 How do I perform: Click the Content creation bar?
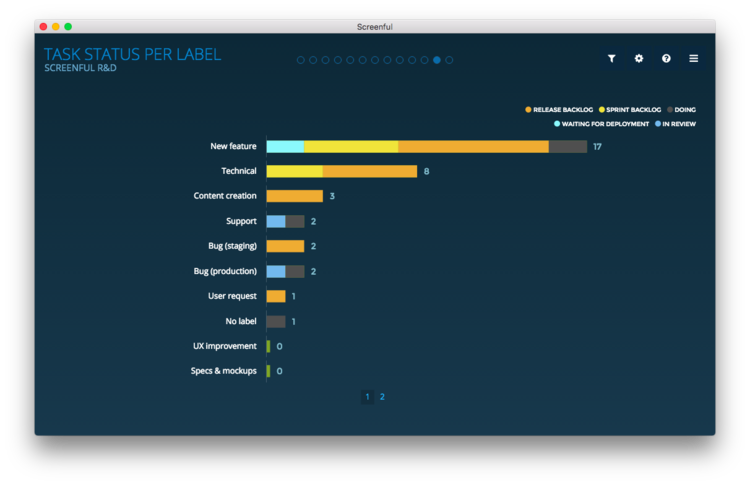coord(294,196)
